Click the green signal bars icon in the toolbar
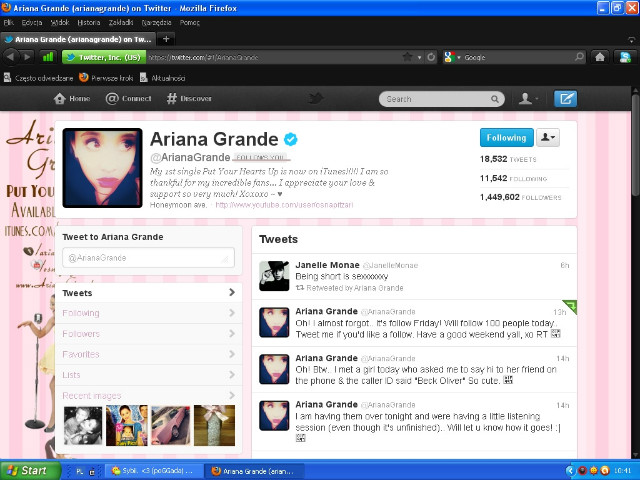Screen dimensions: 640x480 pos(48,57)
